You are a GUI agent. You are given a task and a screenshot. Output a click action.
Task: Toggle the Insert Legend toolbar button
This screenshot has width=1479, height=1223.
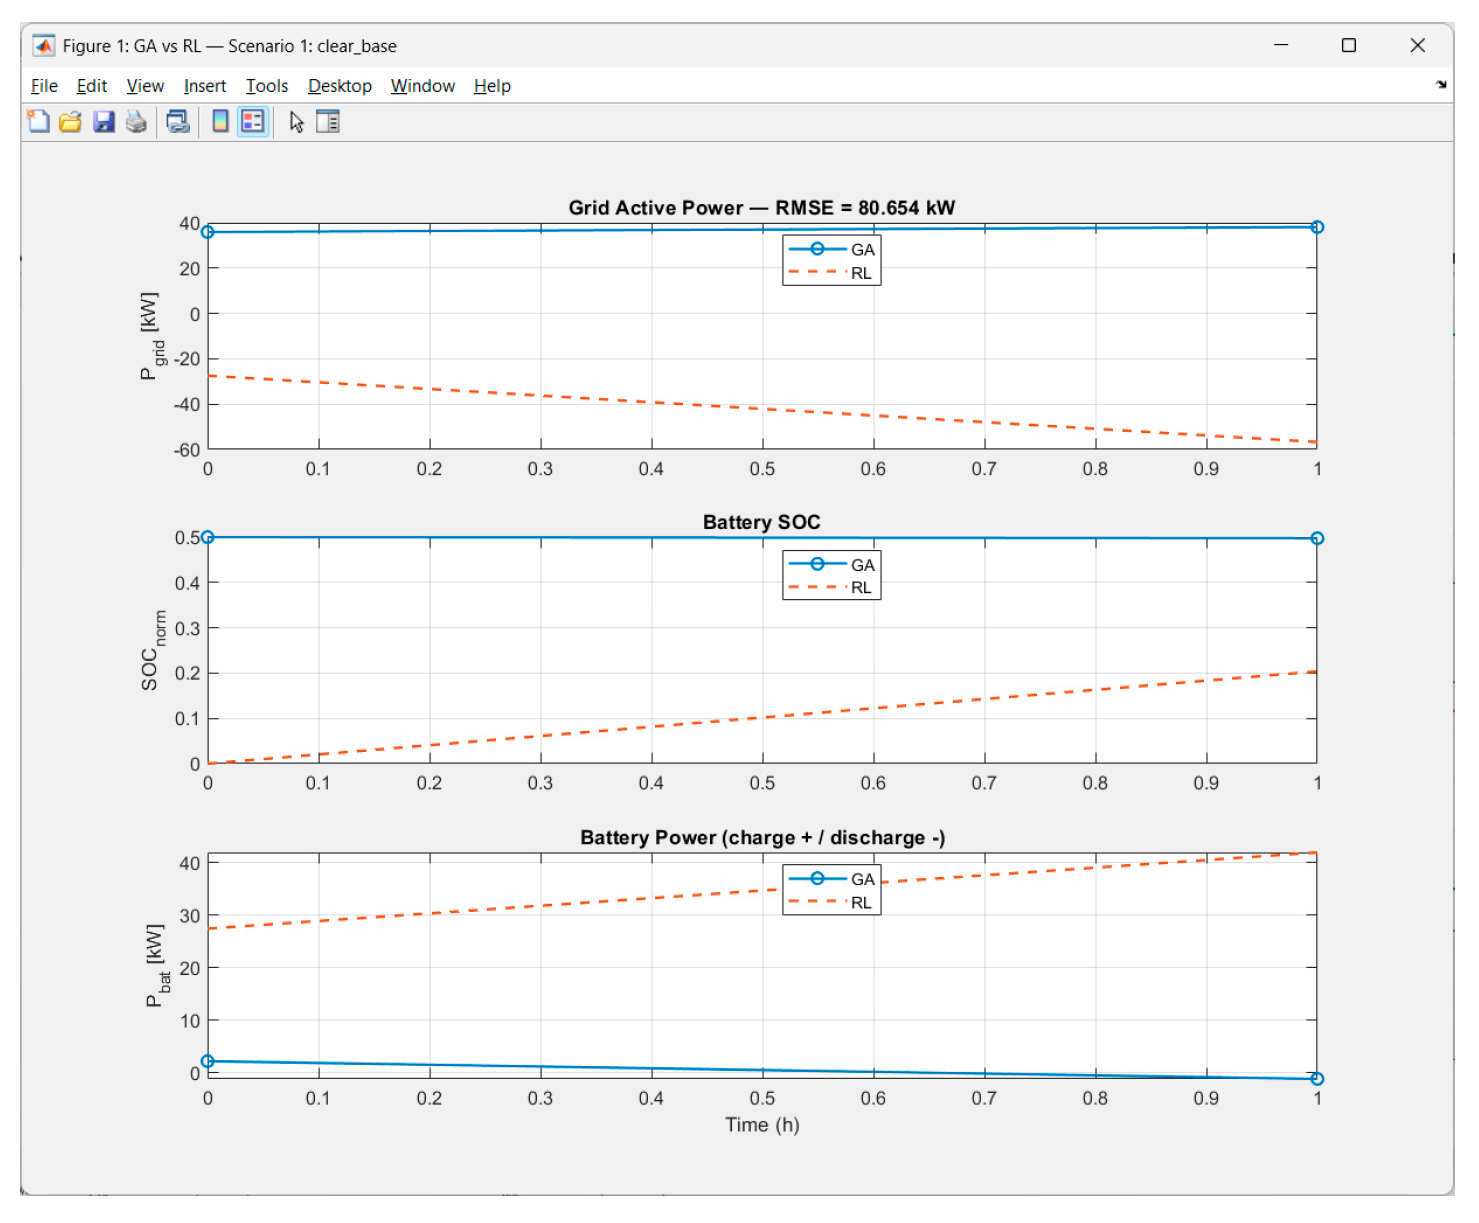(253, 122)
